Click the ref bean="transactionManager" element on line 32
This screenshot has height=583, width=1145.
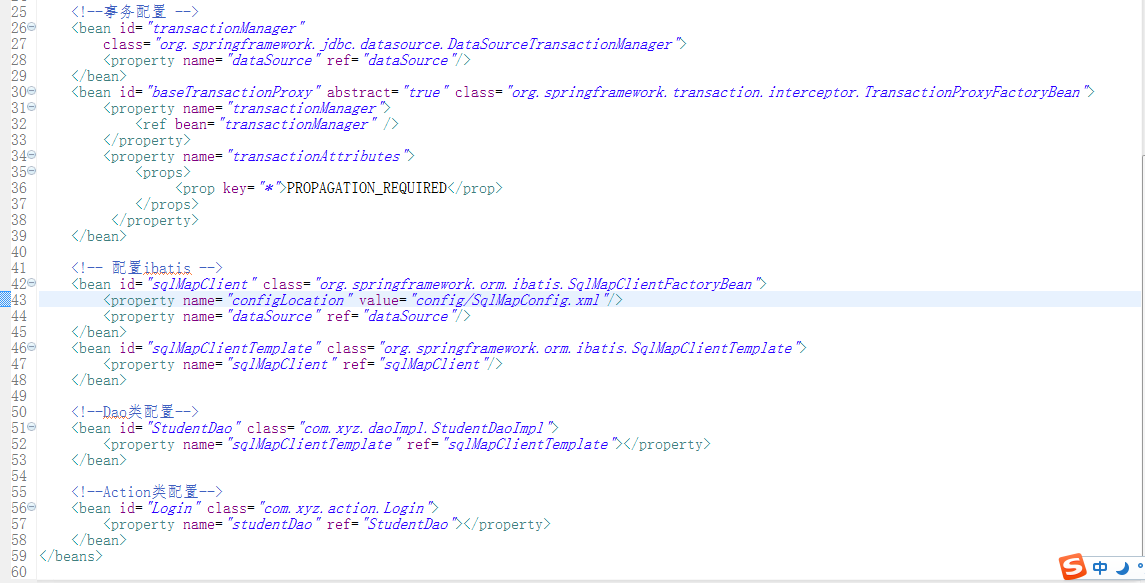267,124
